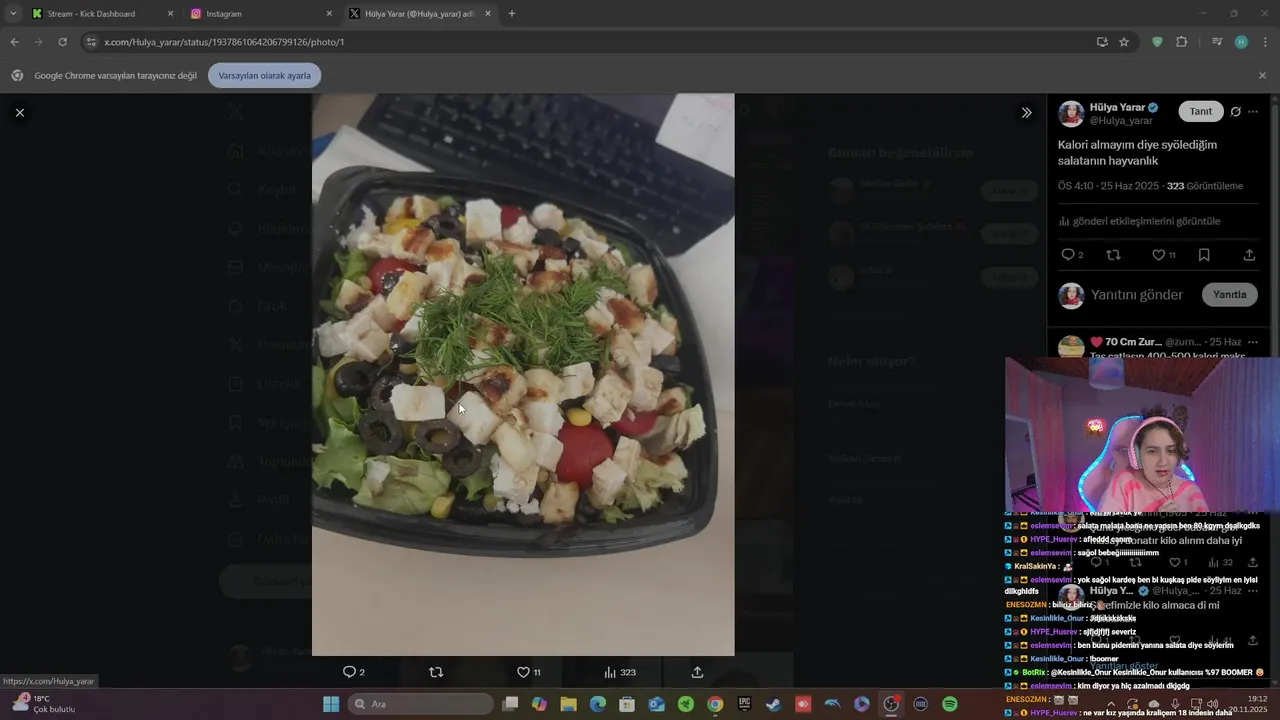Screen dimensions: 1280x720
Task: Go back in the browser
Action: point(14,42)
